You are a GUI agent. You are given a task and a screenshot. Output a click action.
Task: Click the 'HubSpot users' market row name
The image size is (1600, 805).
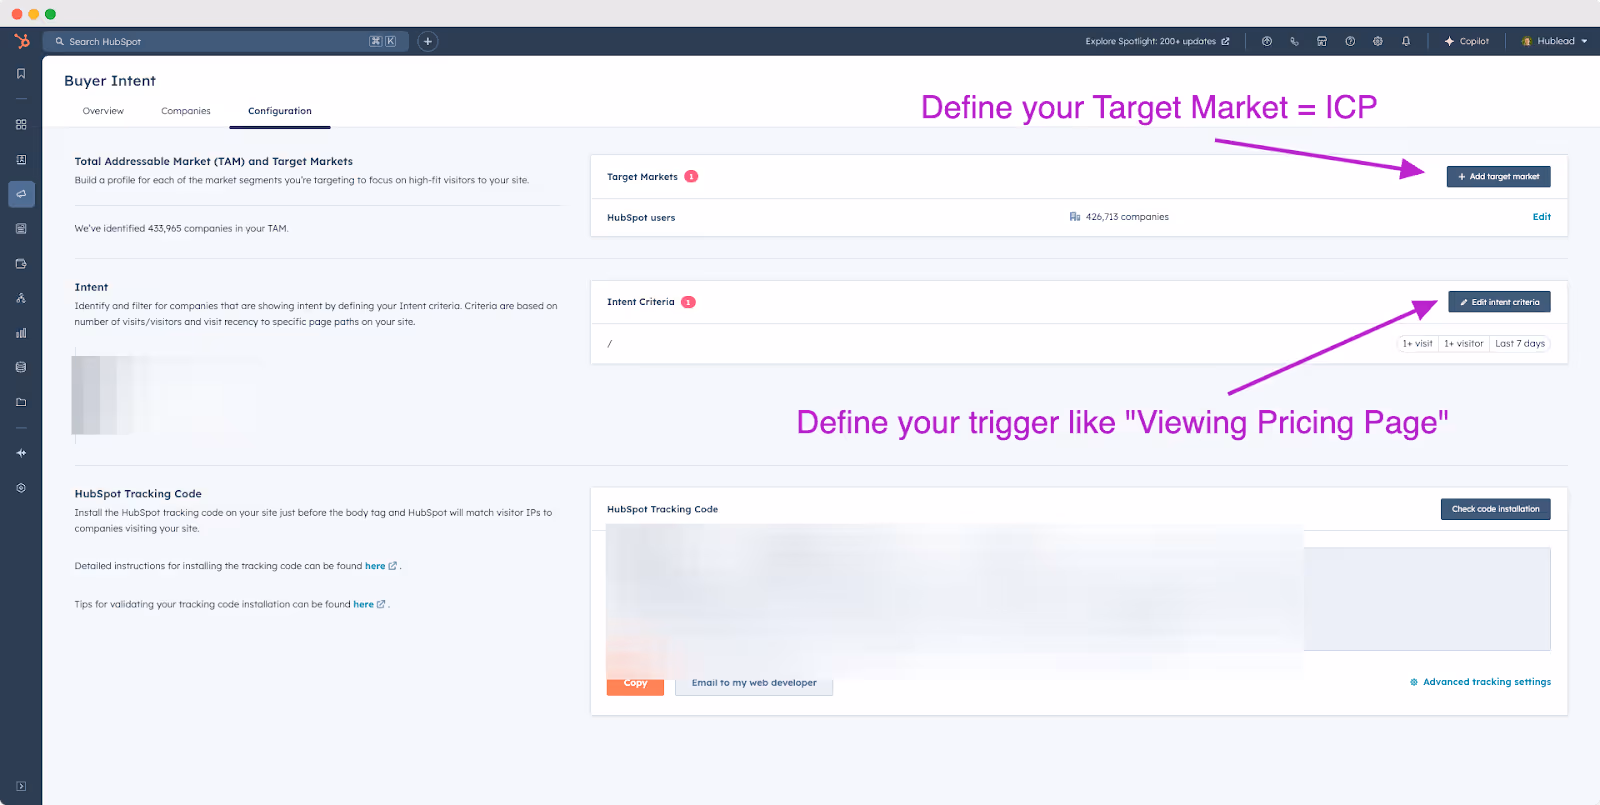(x=641, y=218)
